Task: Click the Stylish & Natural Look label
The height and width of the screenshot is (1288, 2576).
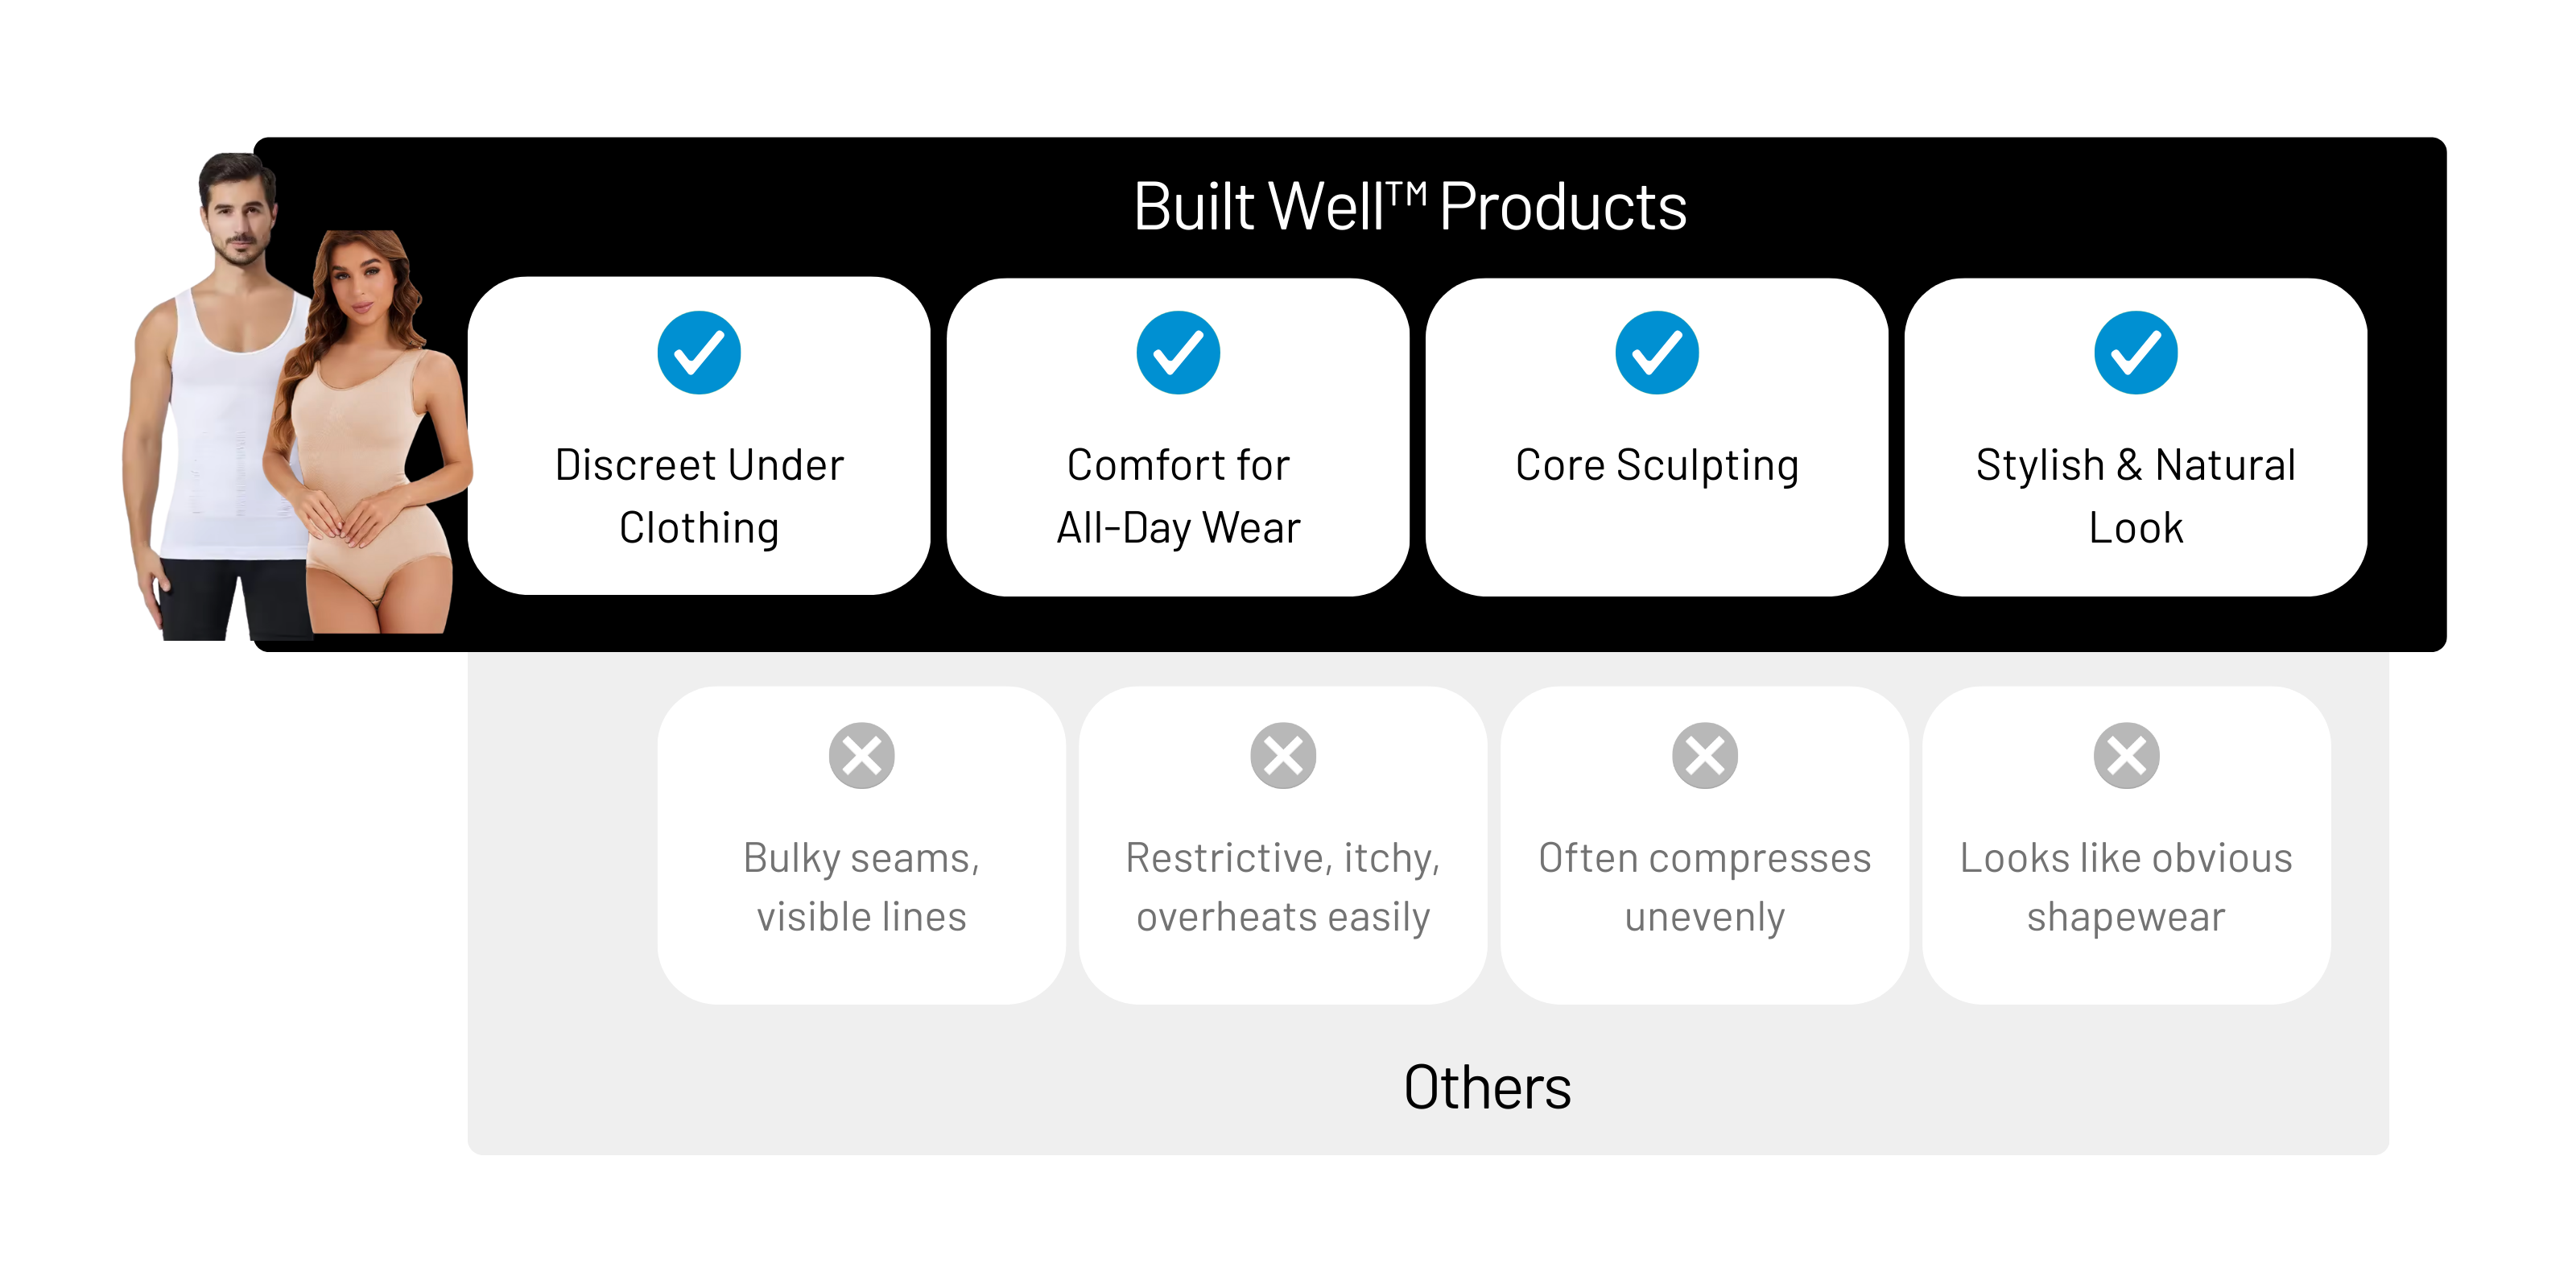Action: 2136,496
